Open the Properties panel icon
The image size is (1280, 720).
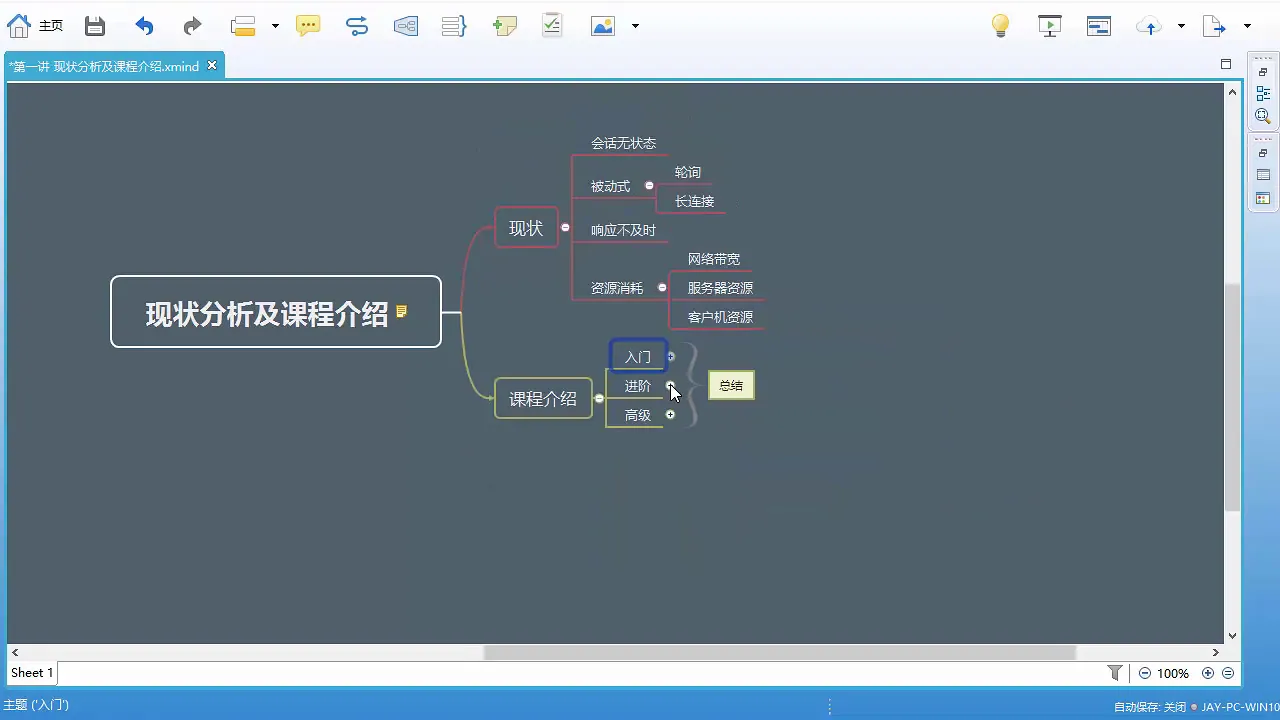(x=1263, y=175)
